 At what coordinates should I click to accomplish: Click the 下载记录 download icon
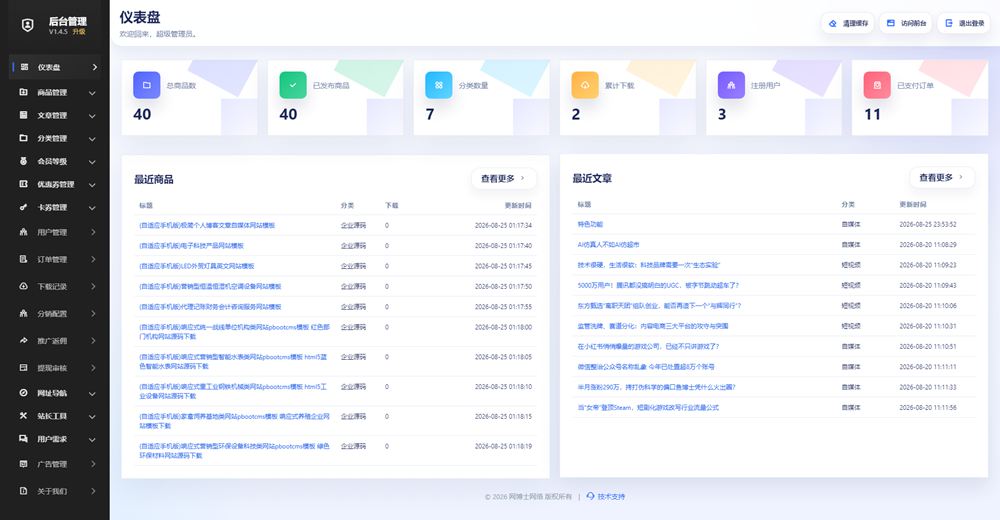coord(24,286)
